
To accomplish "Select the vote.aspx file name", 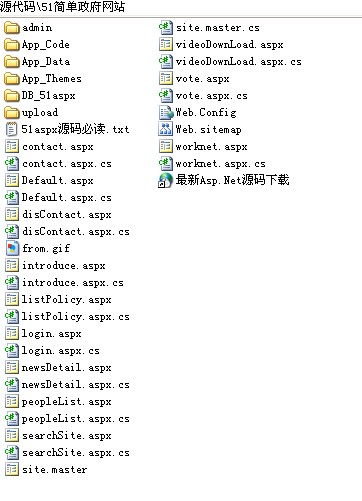I will (203, 79).
